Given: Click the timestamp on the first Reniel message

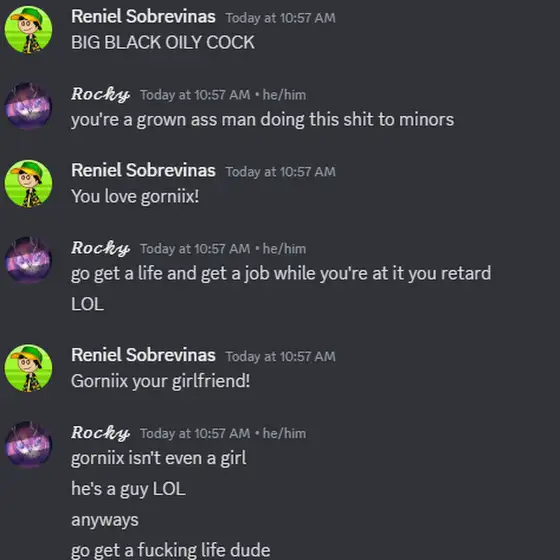Looking at the screenshot, I should [x=280, y=18].
